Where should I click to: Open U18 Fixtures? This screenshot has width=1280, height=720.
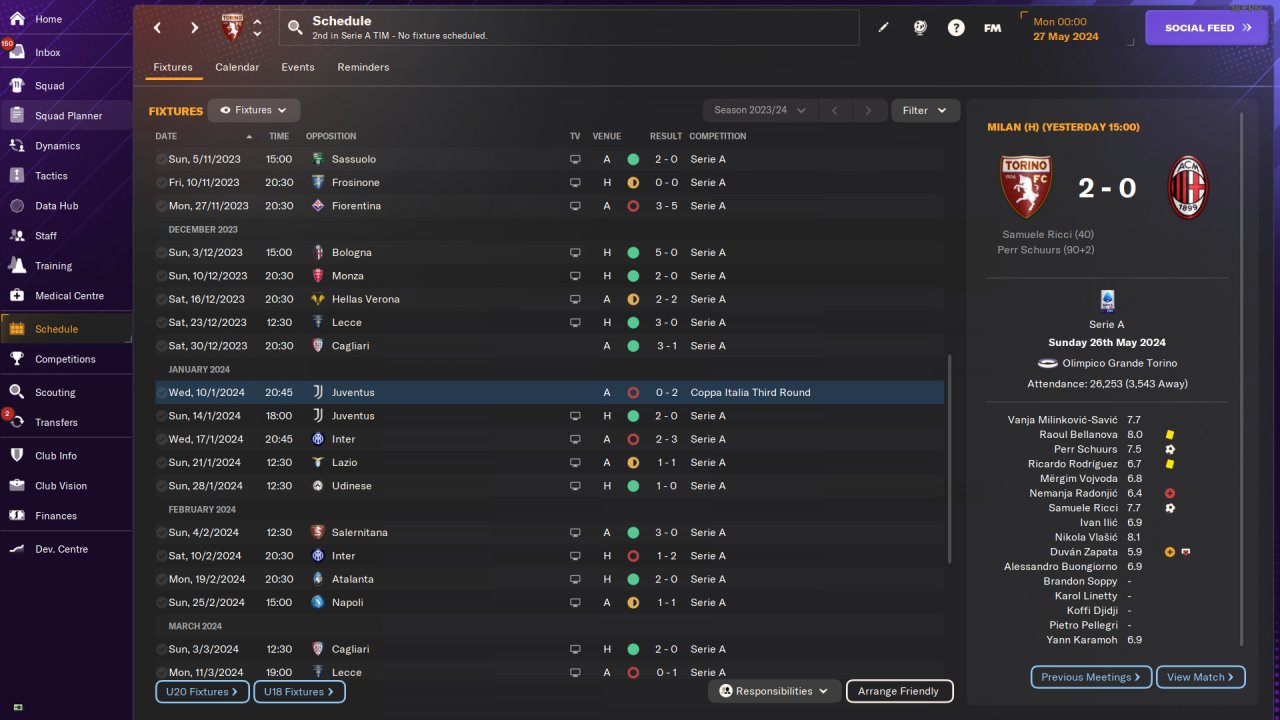[299, 691]
